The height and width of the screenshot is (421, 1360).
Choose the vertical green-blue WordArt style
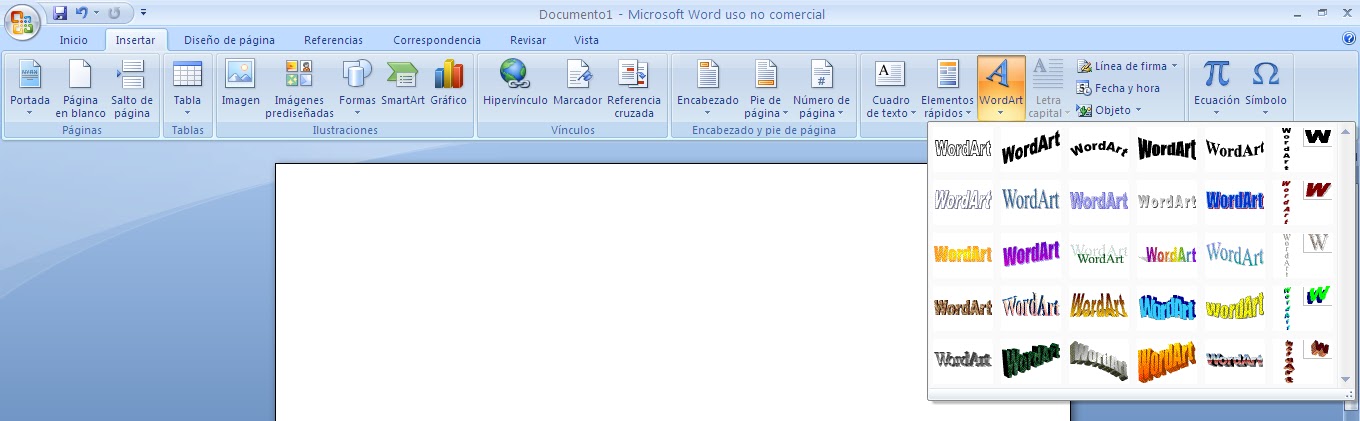click(x=1287, y=308)
